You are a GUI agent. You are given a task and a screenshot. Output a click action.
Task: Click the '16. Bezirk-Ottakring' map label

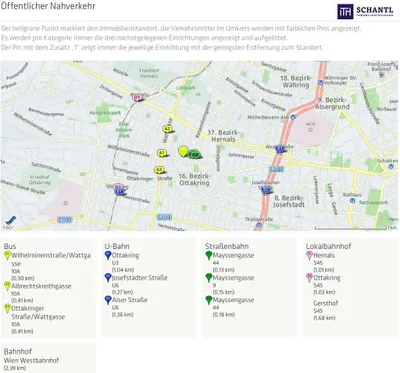[x=195, y=179]
